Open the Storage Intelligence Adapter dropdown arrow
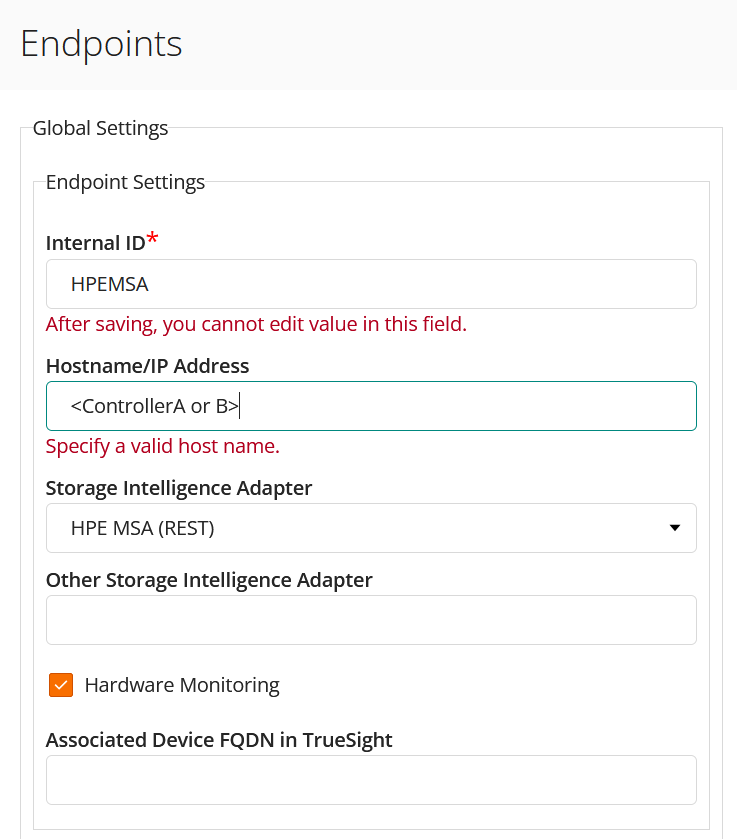The width and height of the screenshot is (737, 839). 677,528
